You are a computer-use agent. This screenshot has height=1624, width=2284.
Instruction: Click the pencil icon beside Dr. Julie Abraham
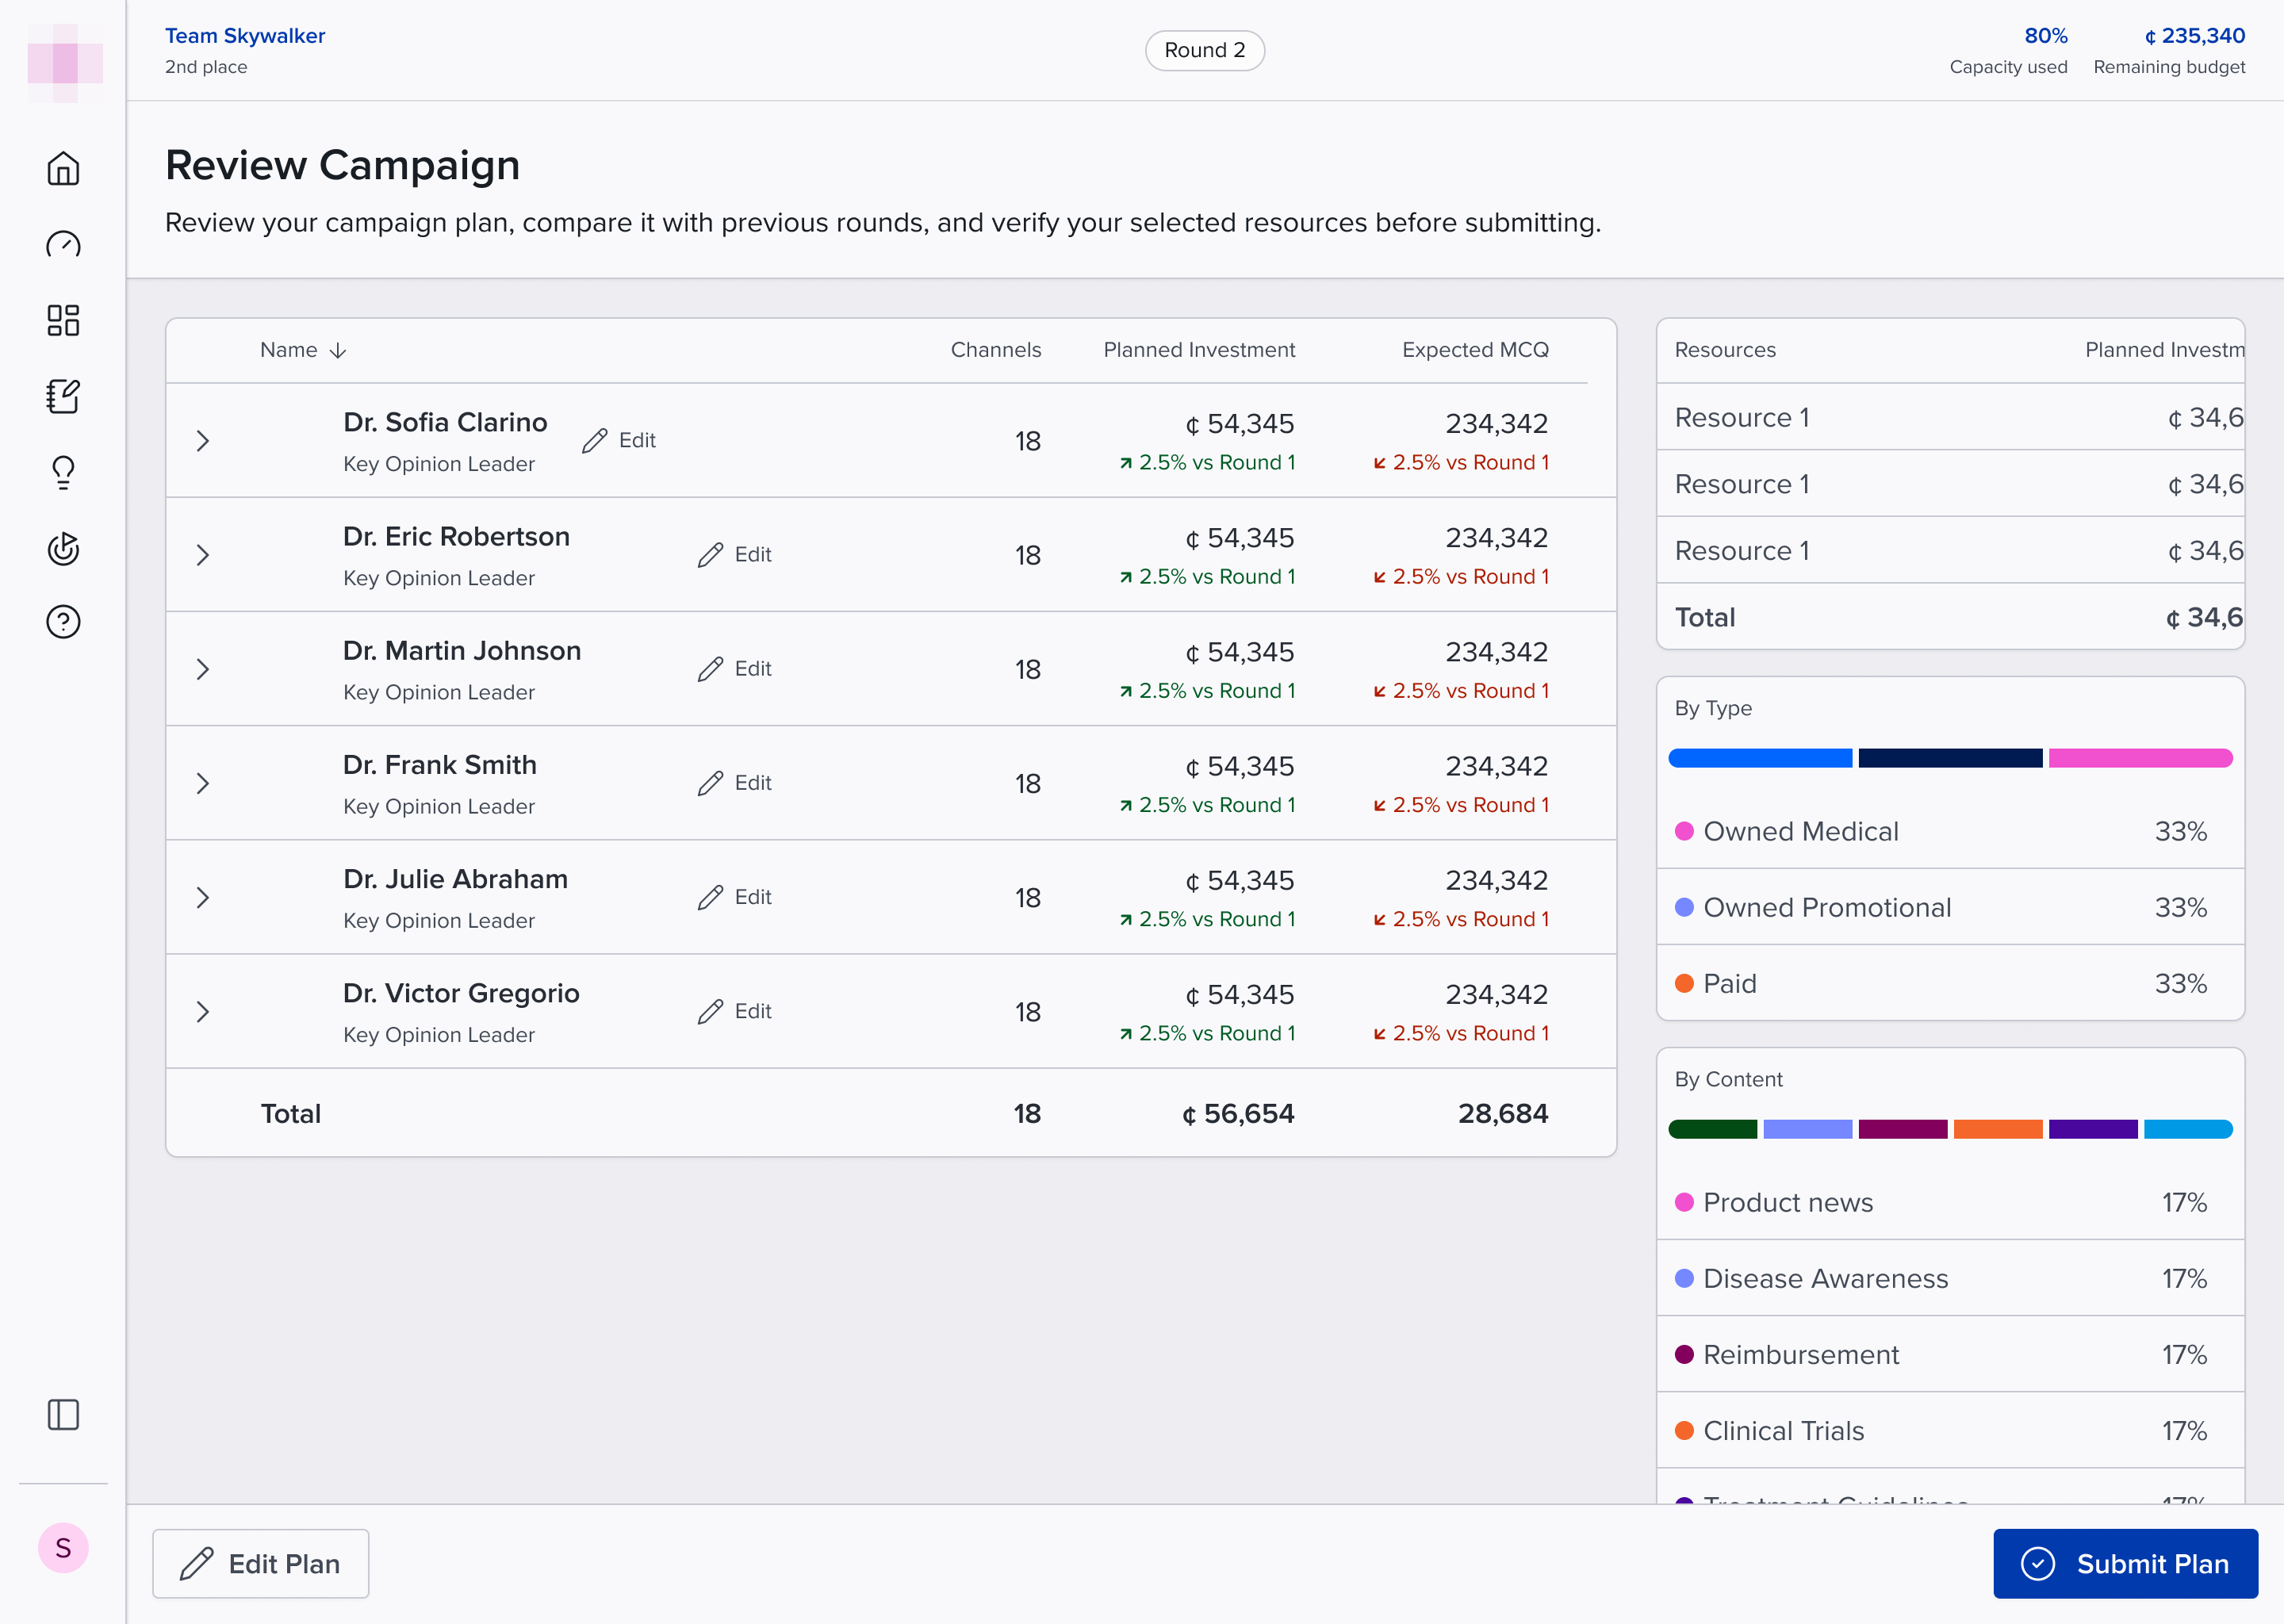click(x=710, y=897)
